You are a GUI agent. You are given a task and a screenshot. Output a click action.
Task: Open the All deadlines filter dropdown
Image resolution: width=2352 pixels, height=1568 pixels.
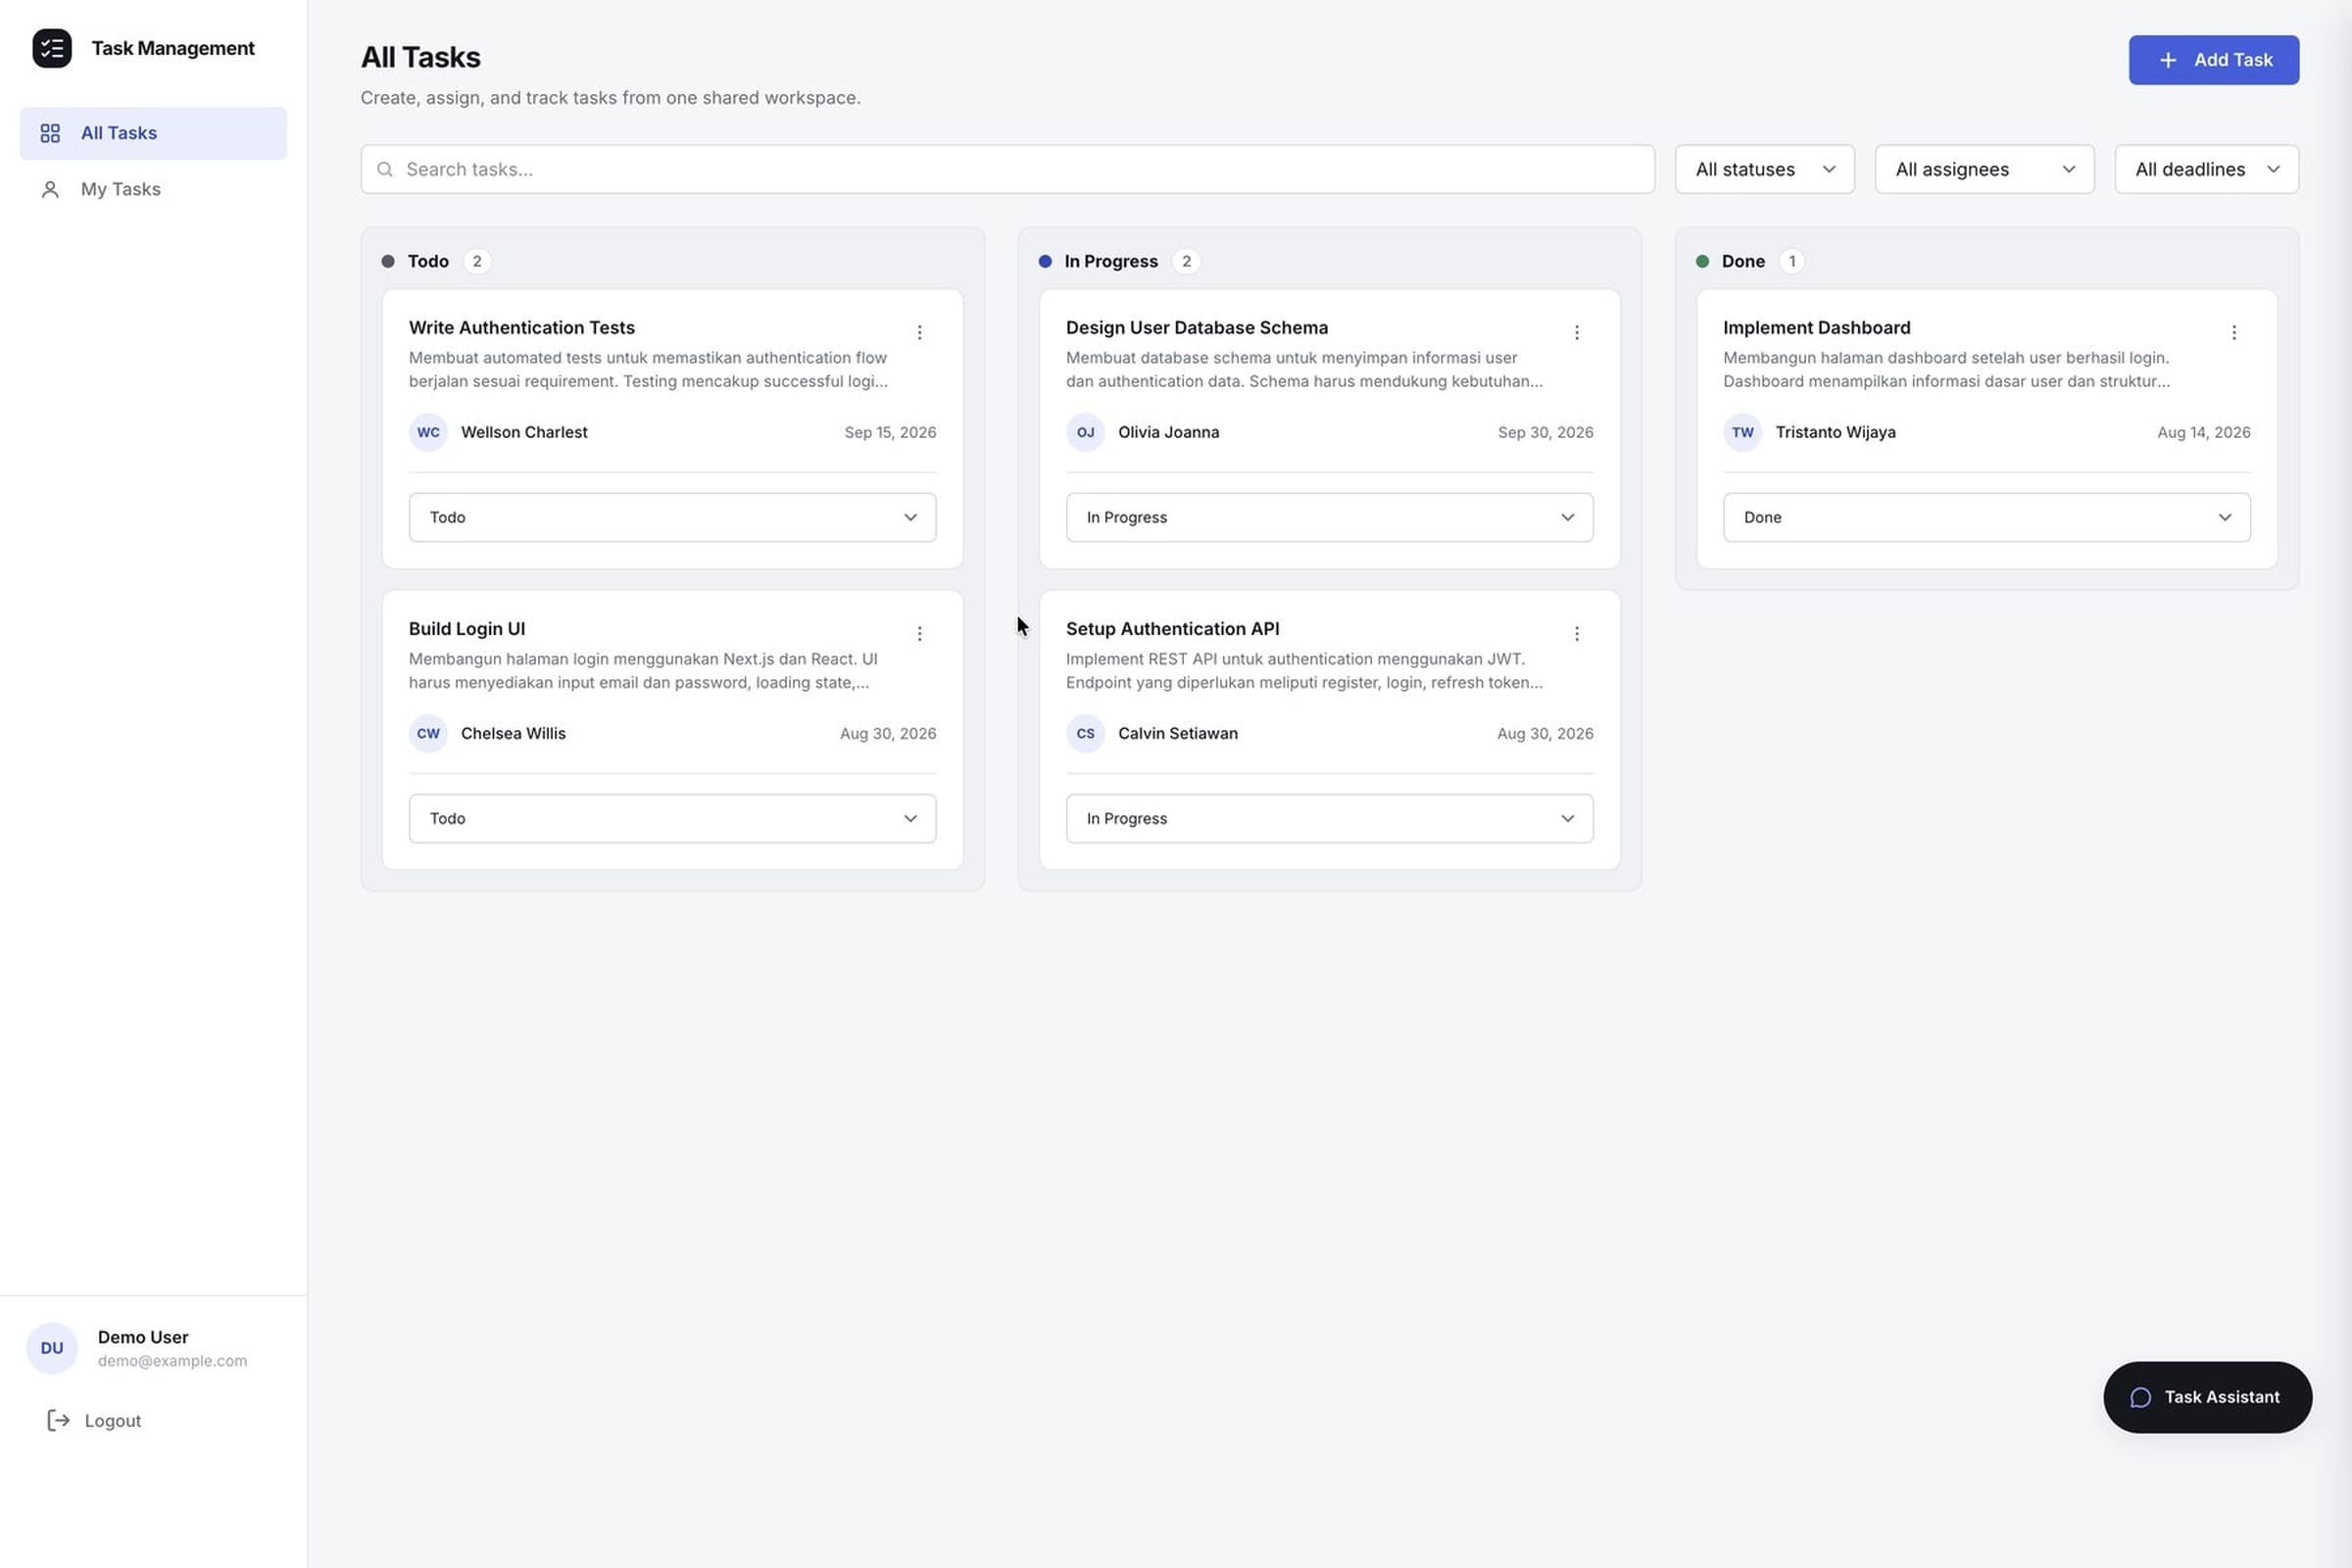pos(2206,169)
